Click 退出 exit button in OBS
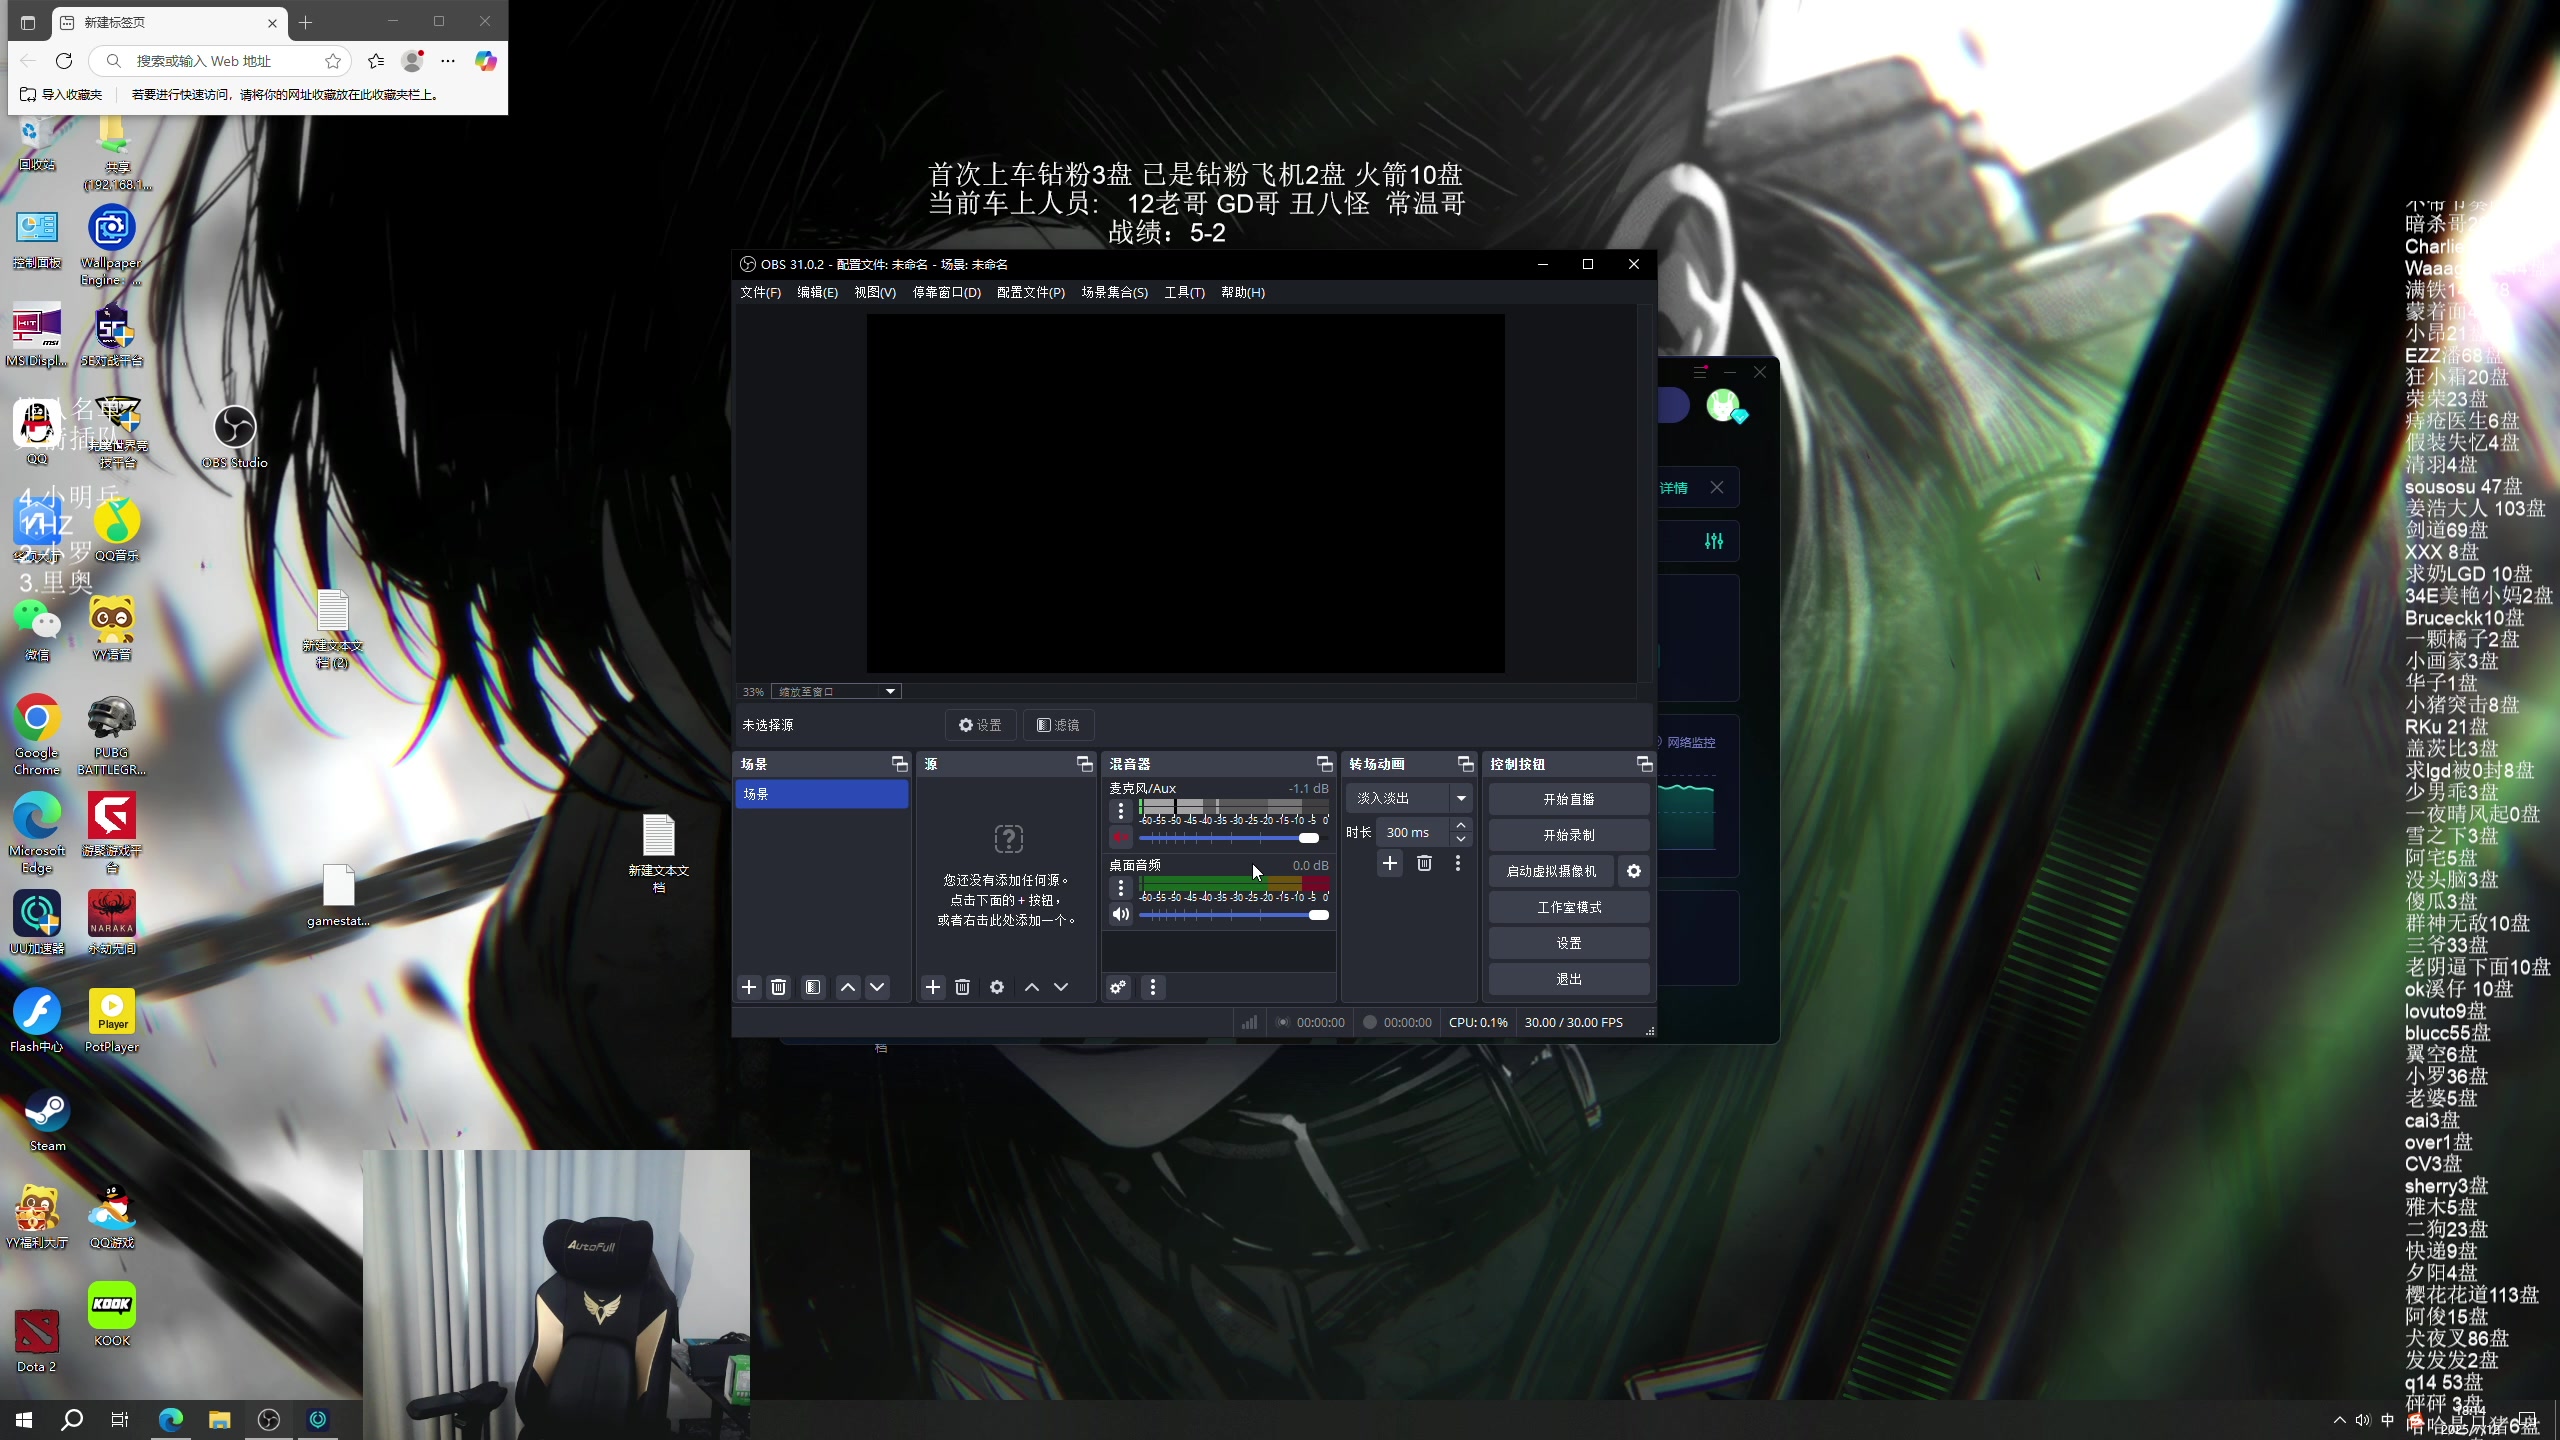The image size is (2560, 1440). [x=1569, y=979]
